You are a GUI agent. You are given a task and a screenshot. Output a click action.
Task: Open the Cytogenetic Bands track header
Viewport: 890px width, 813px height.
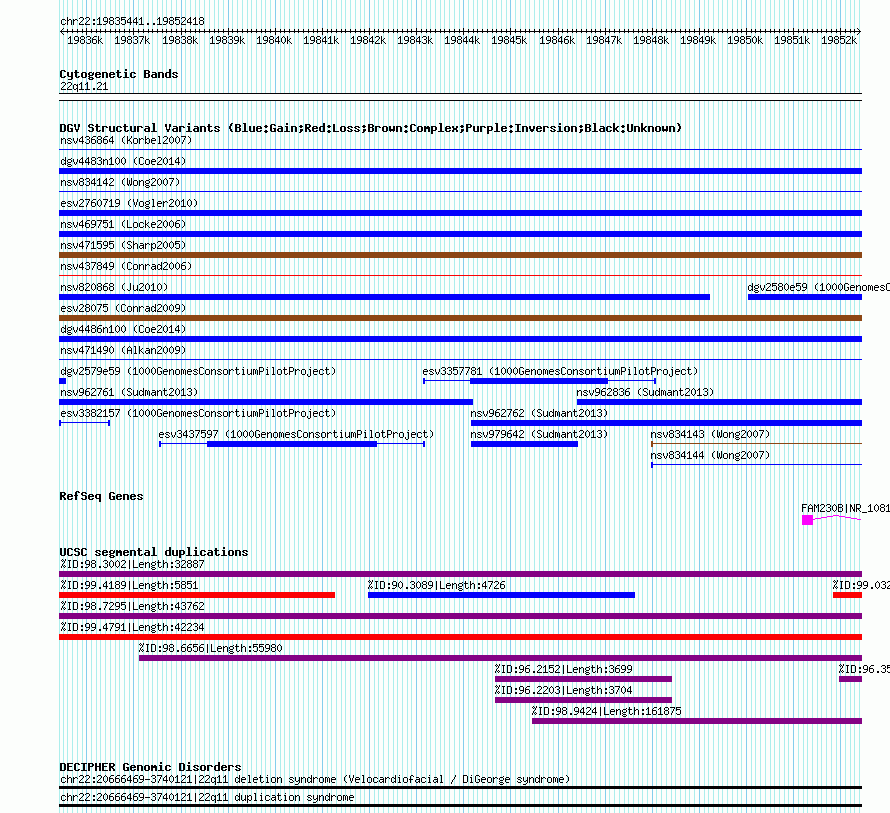coord(119,74)
